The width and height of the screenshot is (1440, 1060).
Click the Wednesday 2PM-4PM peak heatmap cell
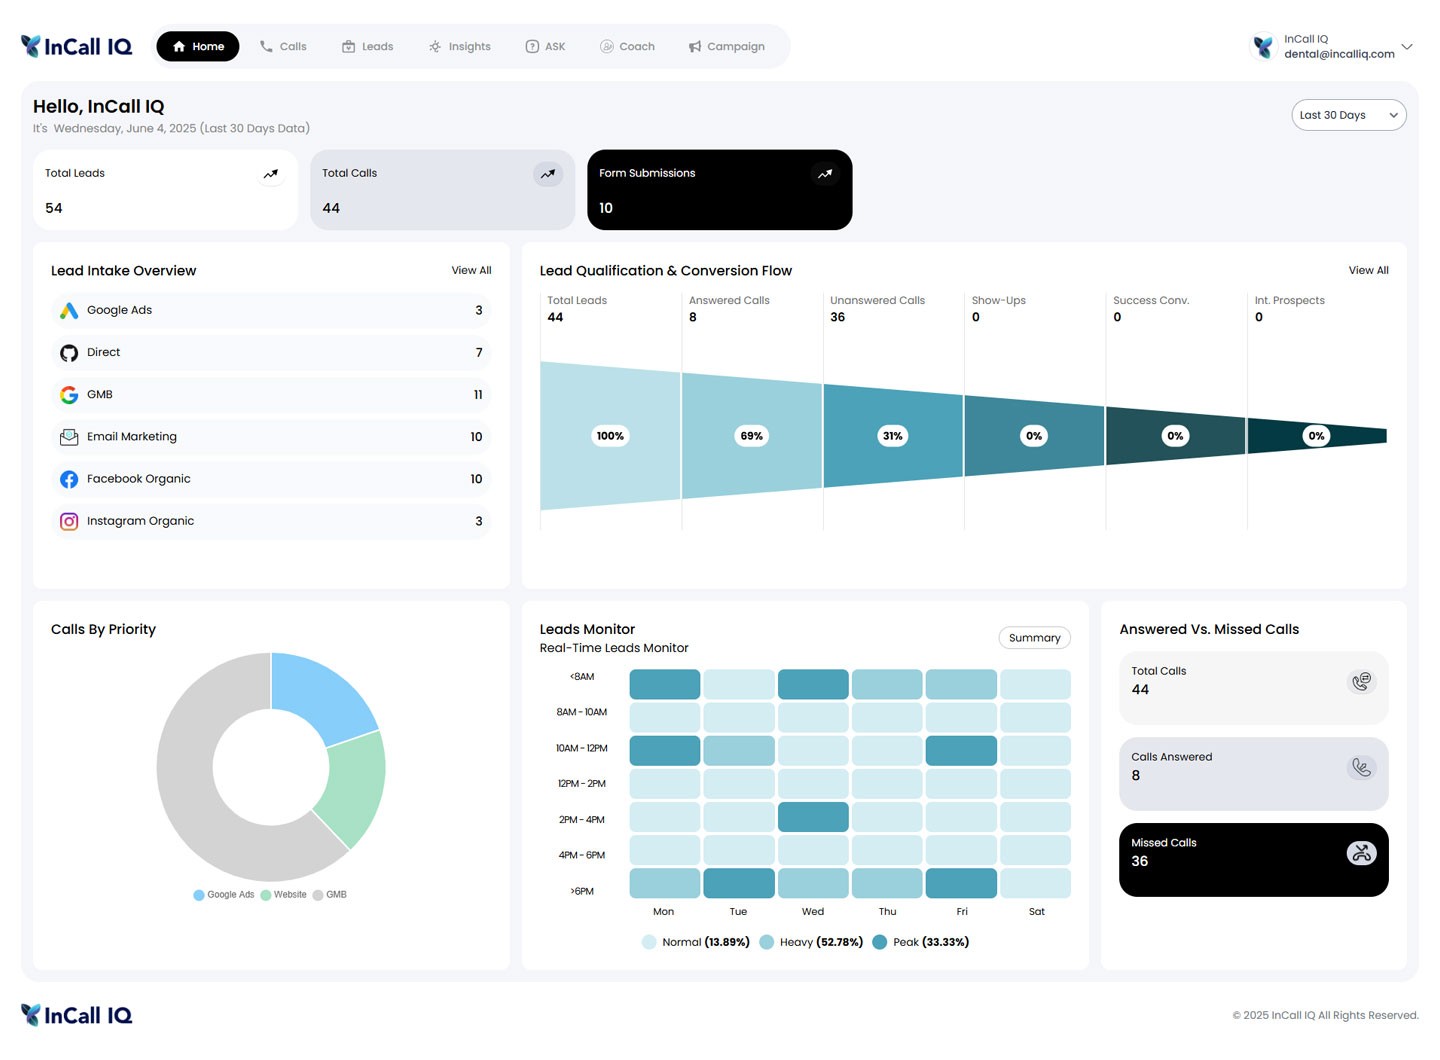[x=812, y=817]
